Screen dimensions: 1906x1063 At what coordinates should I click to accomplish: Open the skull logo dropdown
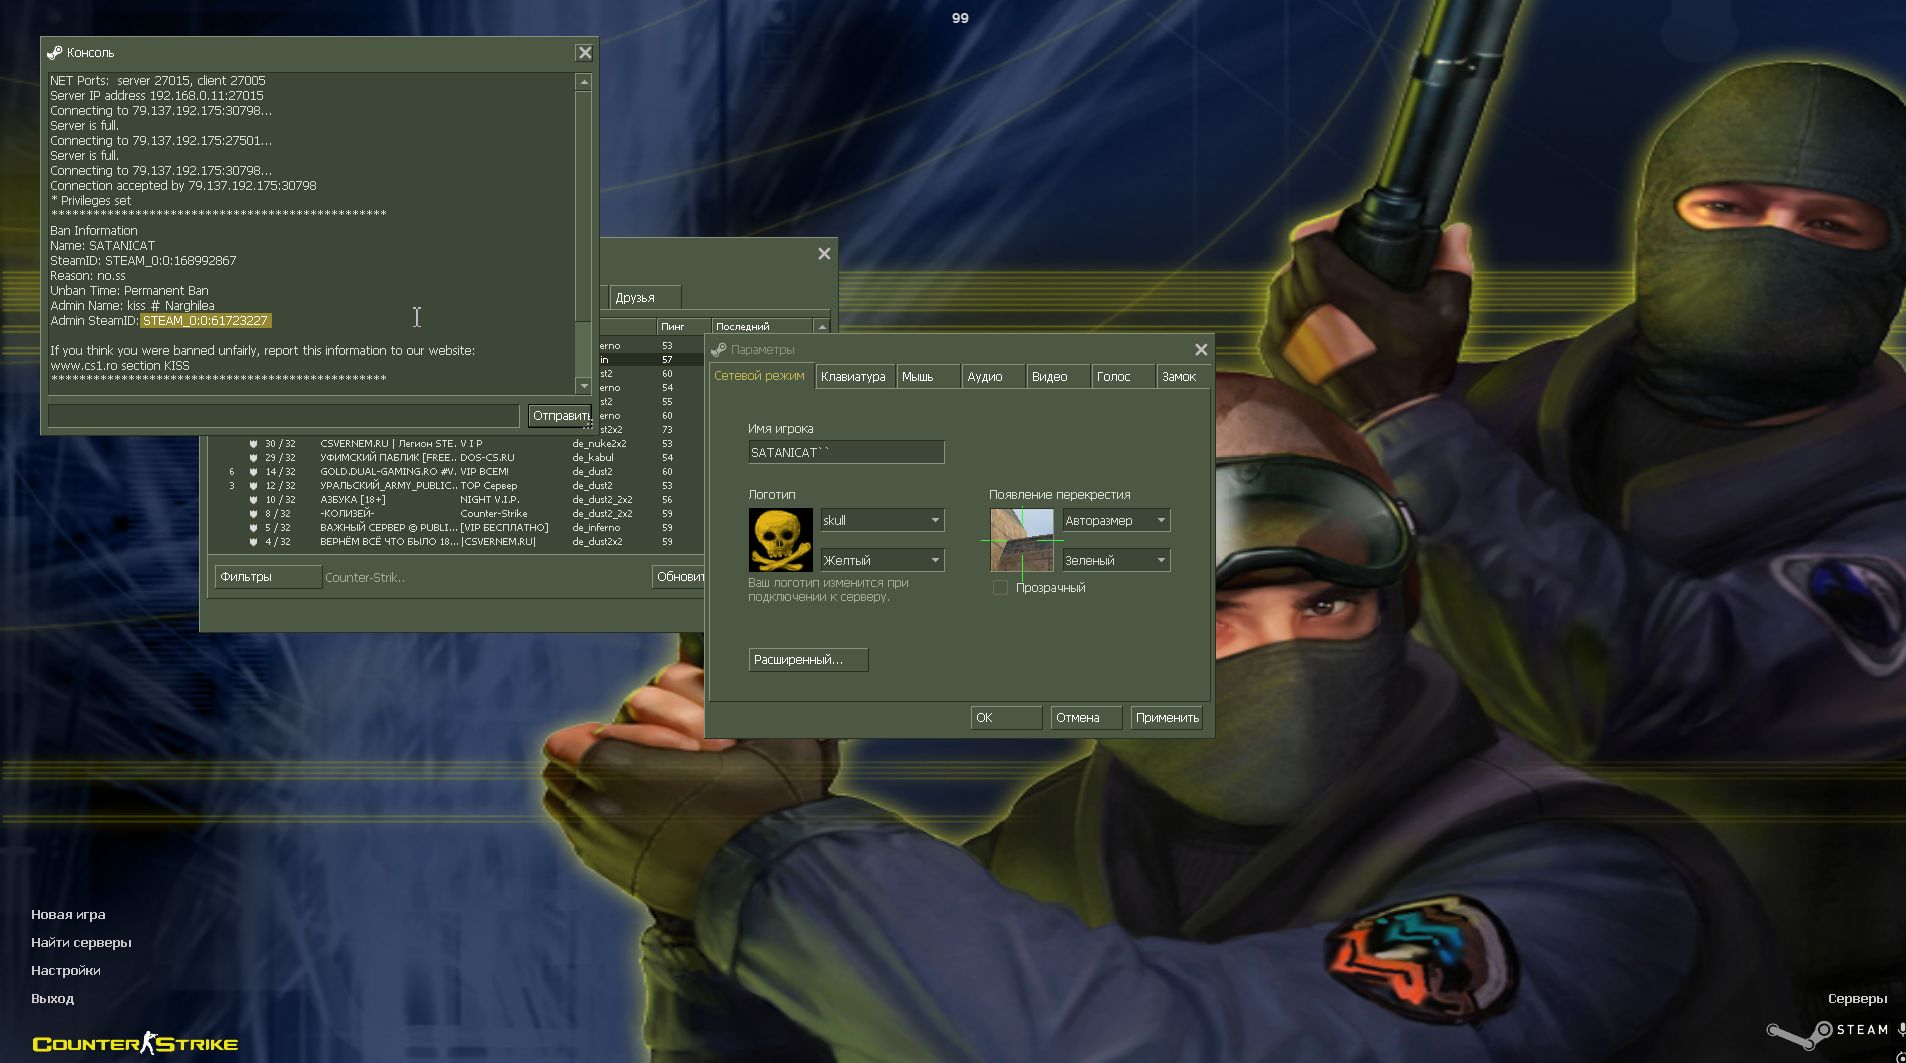(935, 520)
